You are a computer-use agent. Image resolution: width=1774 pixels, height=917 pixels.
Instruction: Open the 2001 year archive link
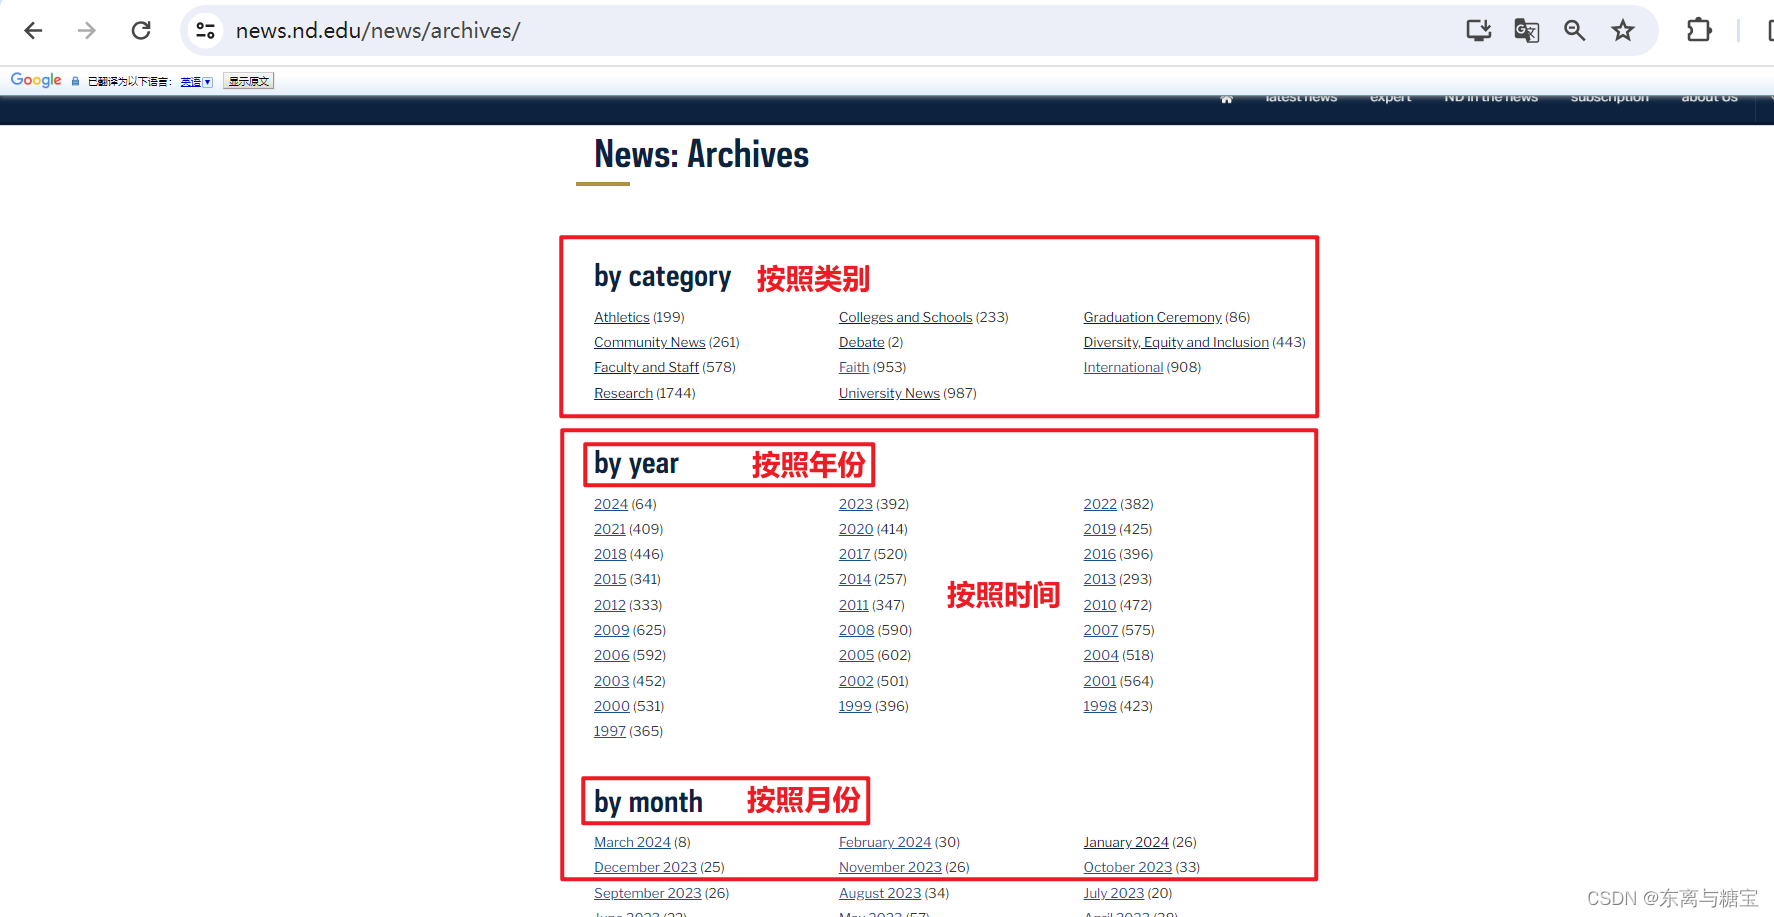click(1100, 681)
